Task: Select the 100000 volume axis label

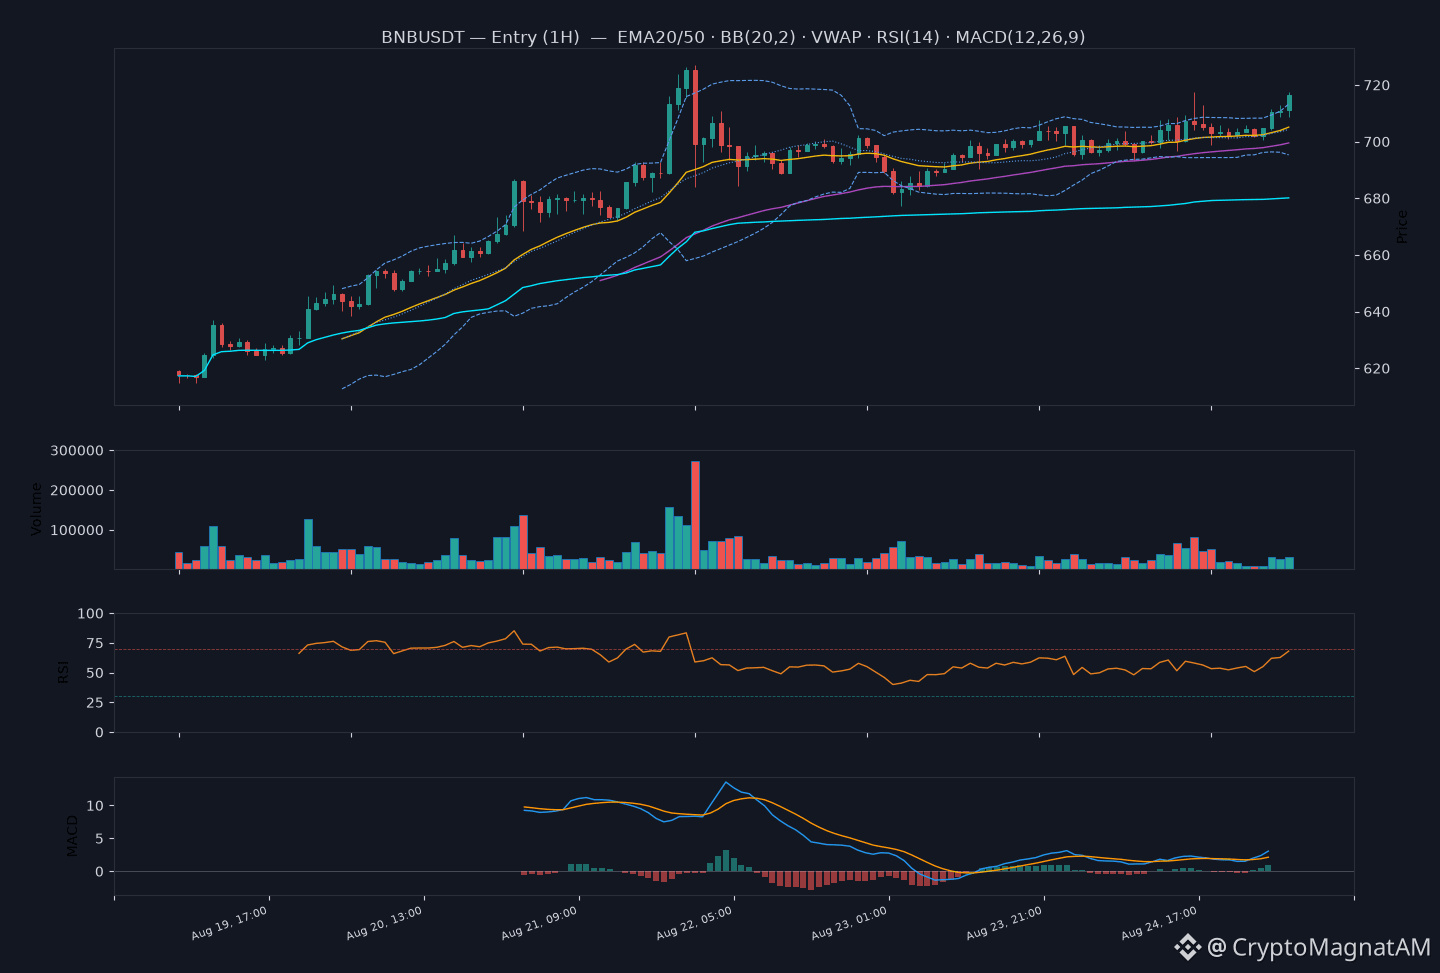Action: [77, 531]
